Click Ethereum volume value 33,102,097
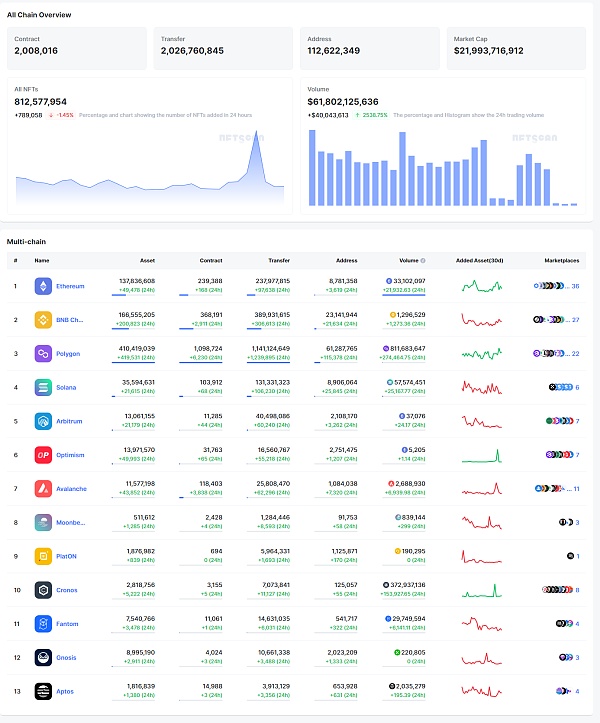The width and height of the screenshot is (600, 723). (409, 281)
